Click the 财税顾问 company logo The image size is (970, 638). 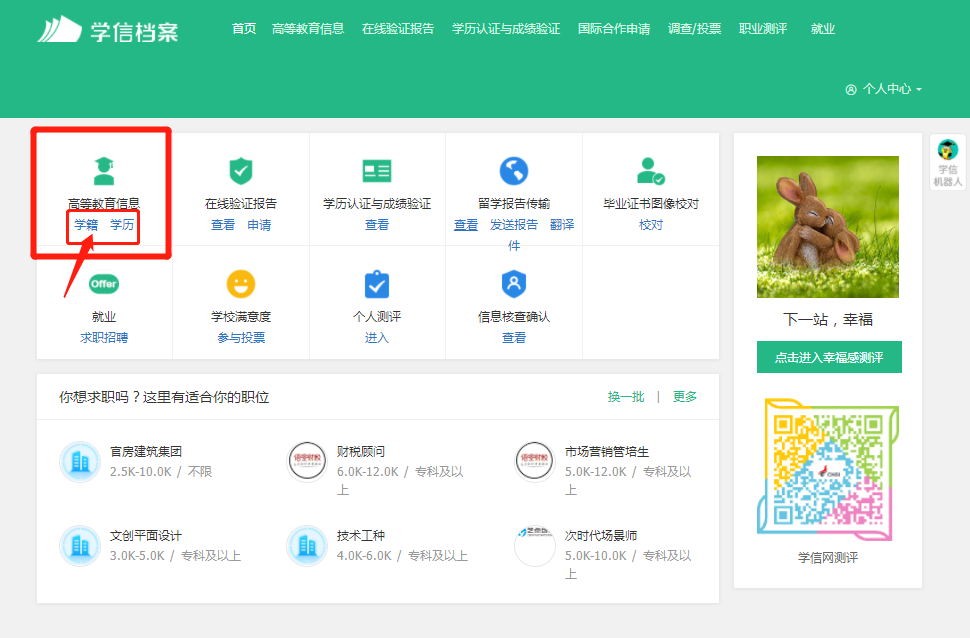307,462
